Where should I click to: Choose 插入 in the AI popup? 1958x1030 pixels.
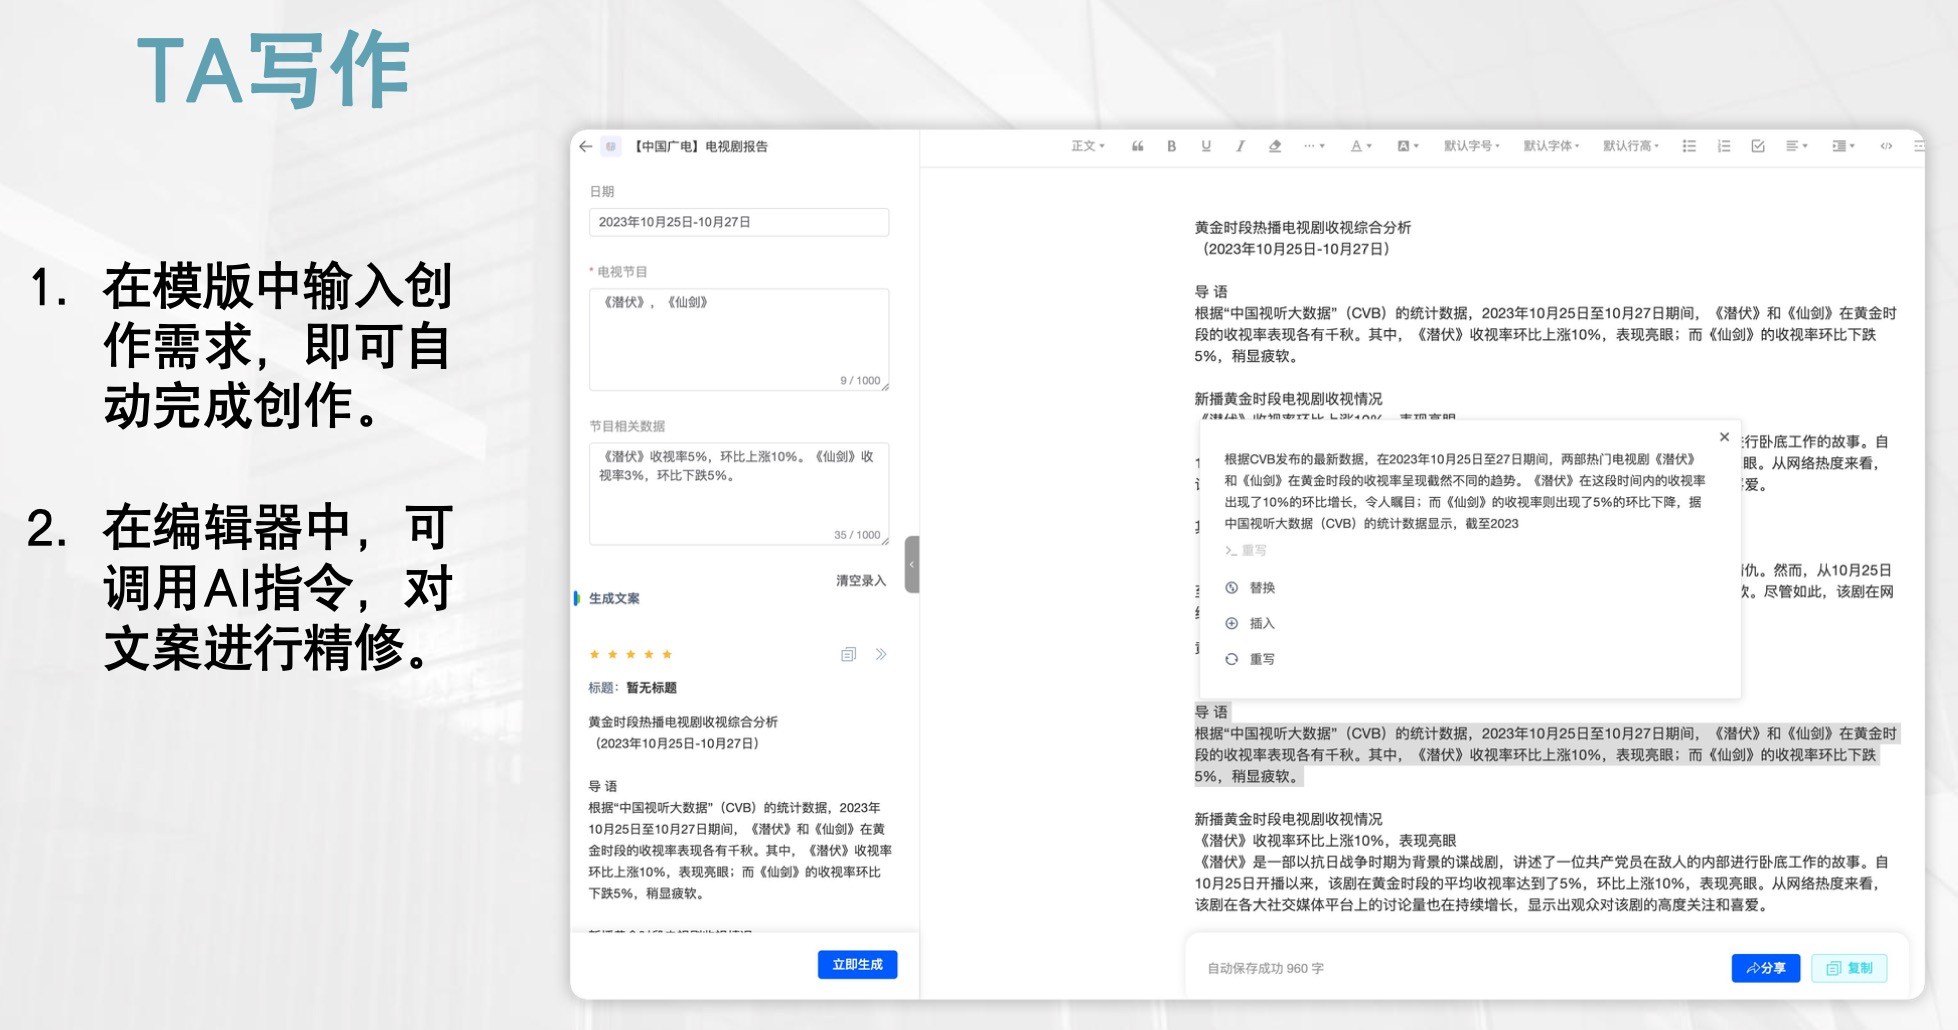coord(1250,623)
